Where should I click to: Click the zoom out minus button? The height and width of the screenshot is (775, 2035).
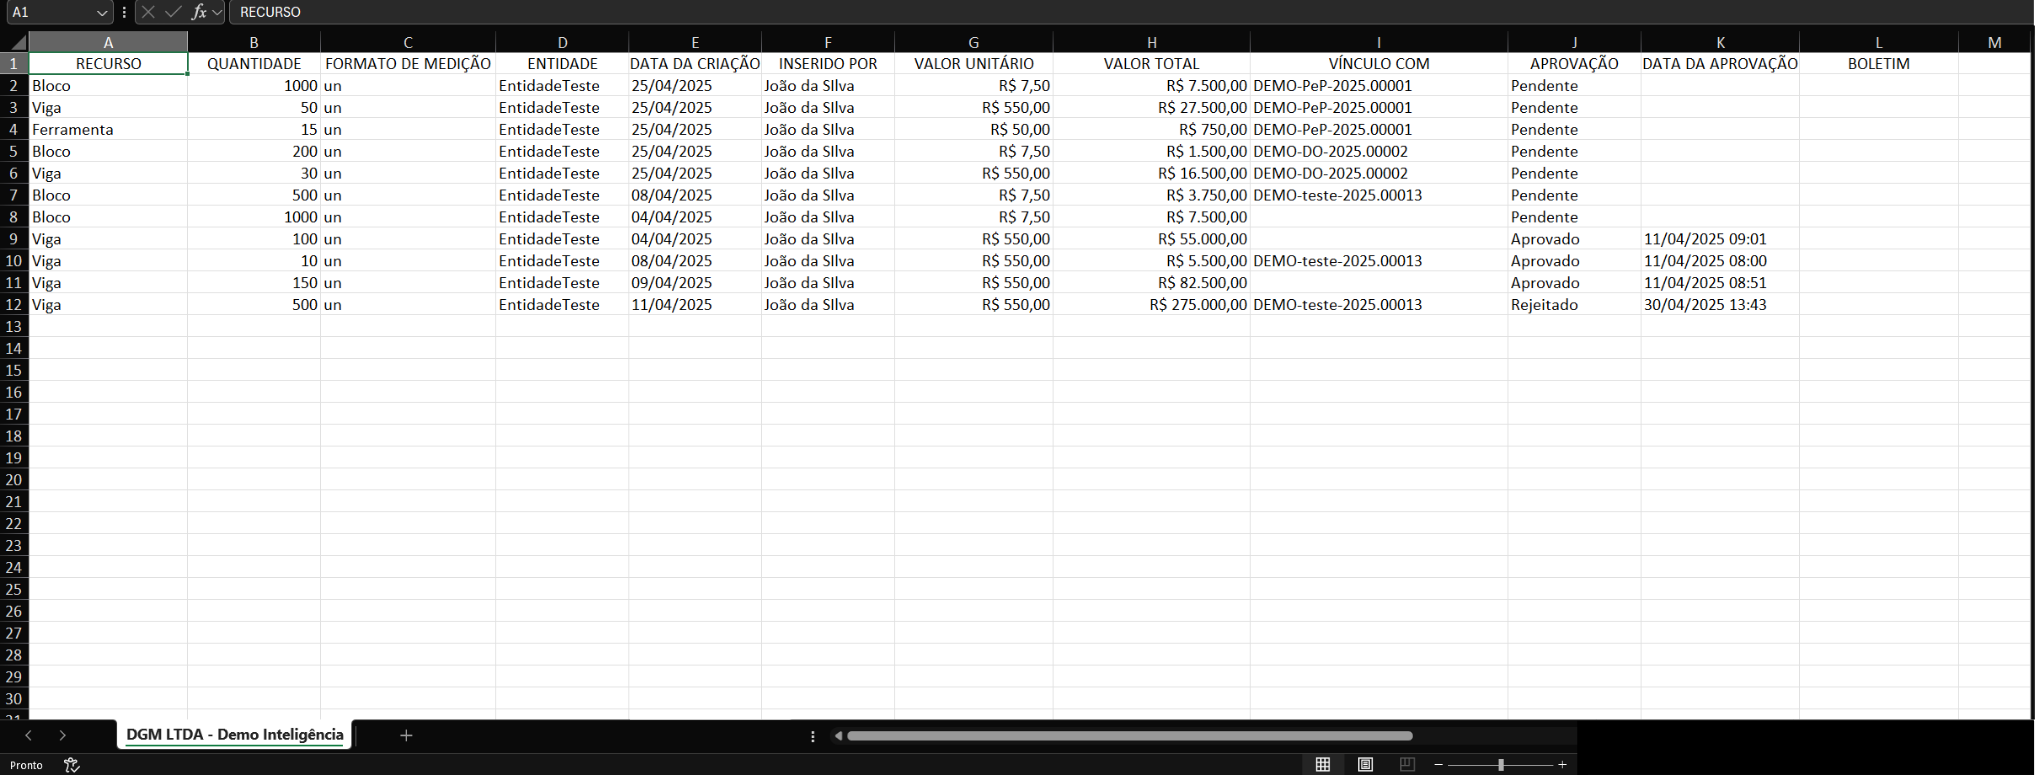[x=1438, y=765]
